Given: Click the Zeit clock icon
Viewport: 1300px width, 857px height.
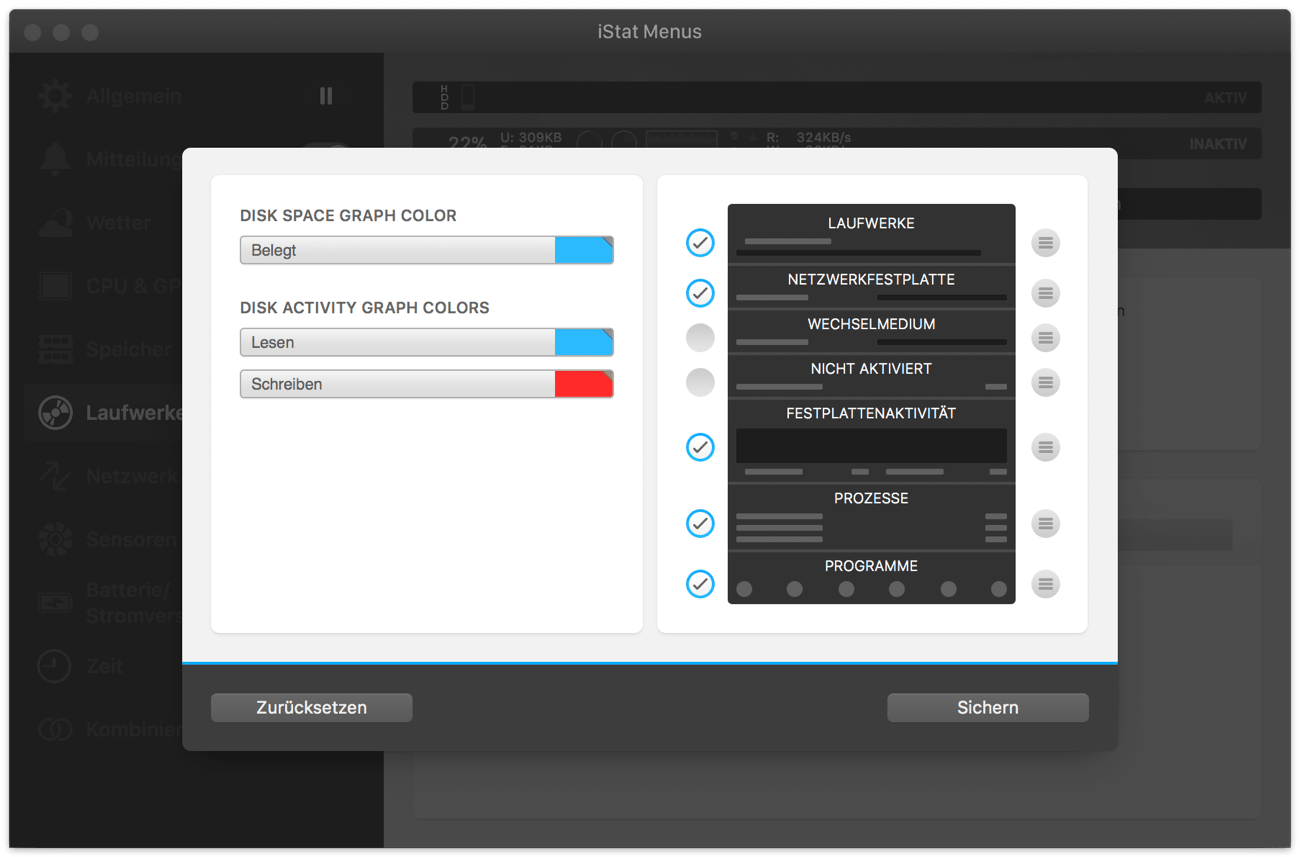Looking at the screenshot, I should tap(55, 666).
